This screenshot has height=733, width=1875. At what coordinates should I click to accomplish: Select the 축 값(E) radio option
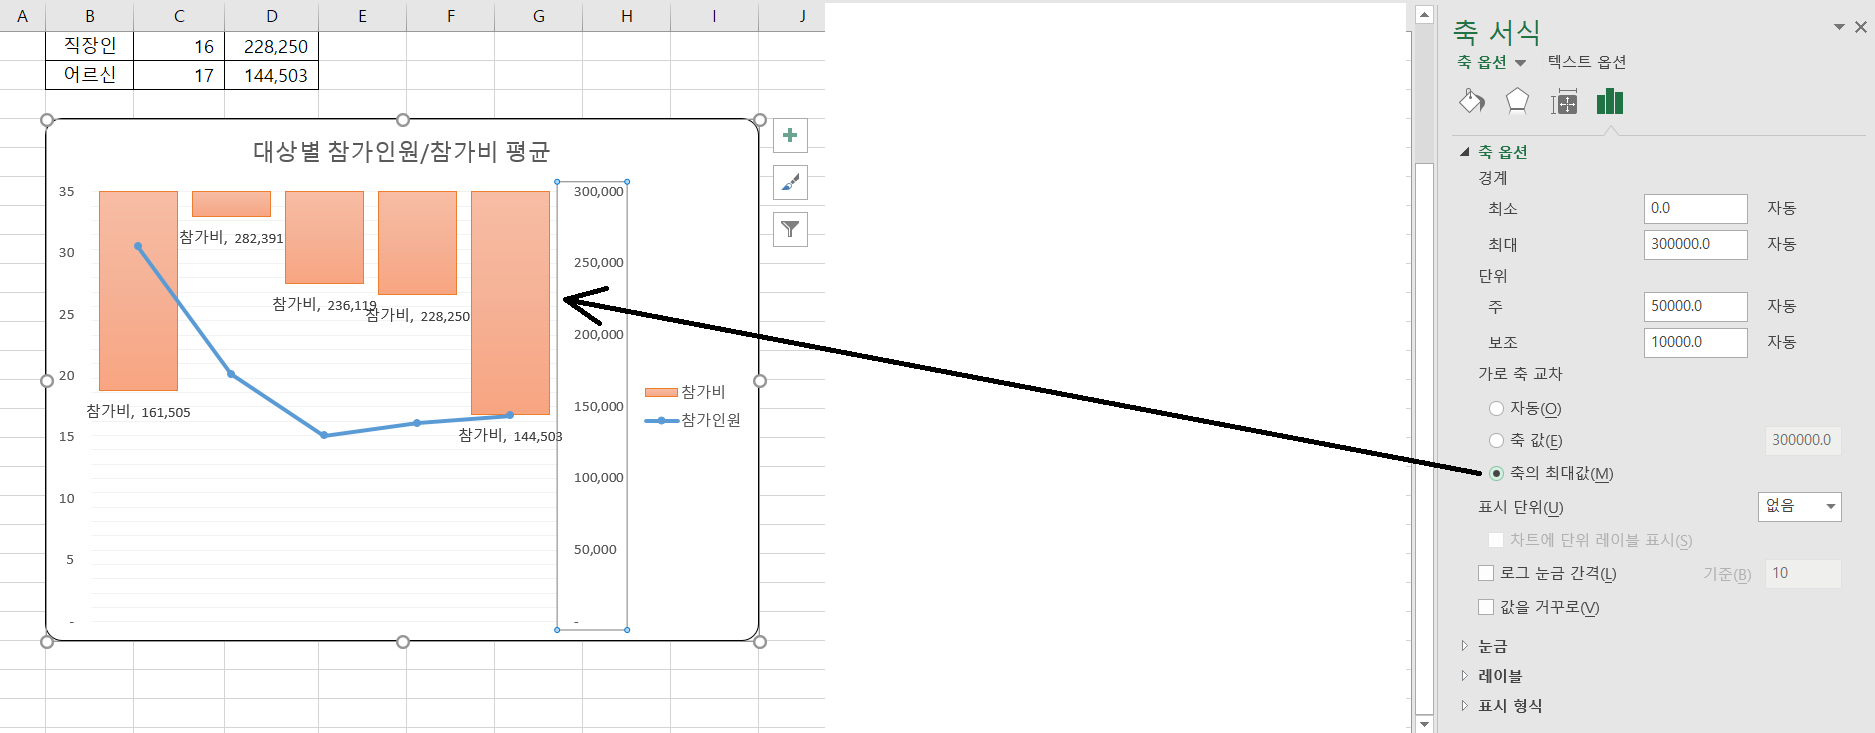tap(1496, 440)
